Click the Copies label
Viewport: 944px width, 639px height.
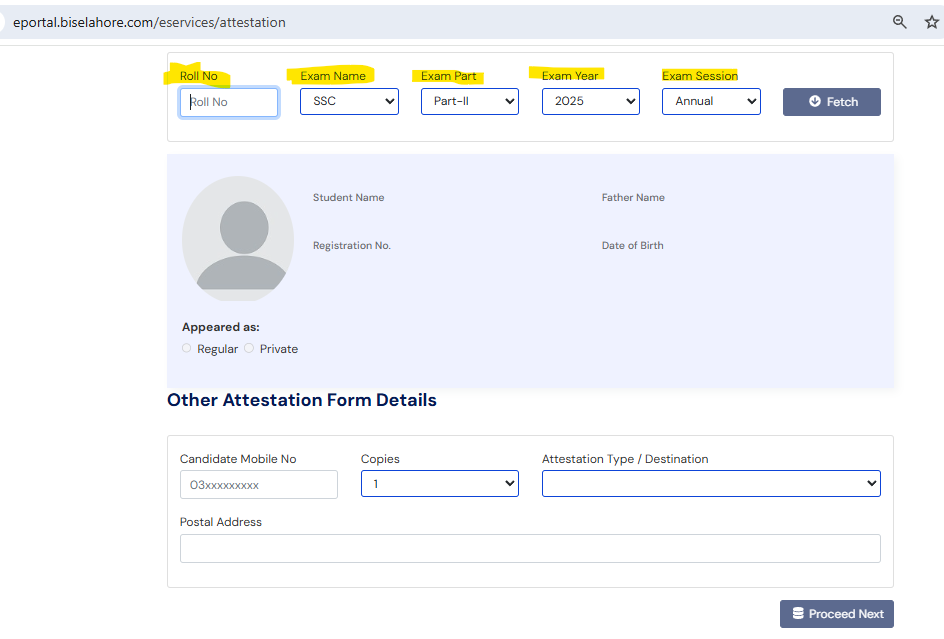coord(380,459)
